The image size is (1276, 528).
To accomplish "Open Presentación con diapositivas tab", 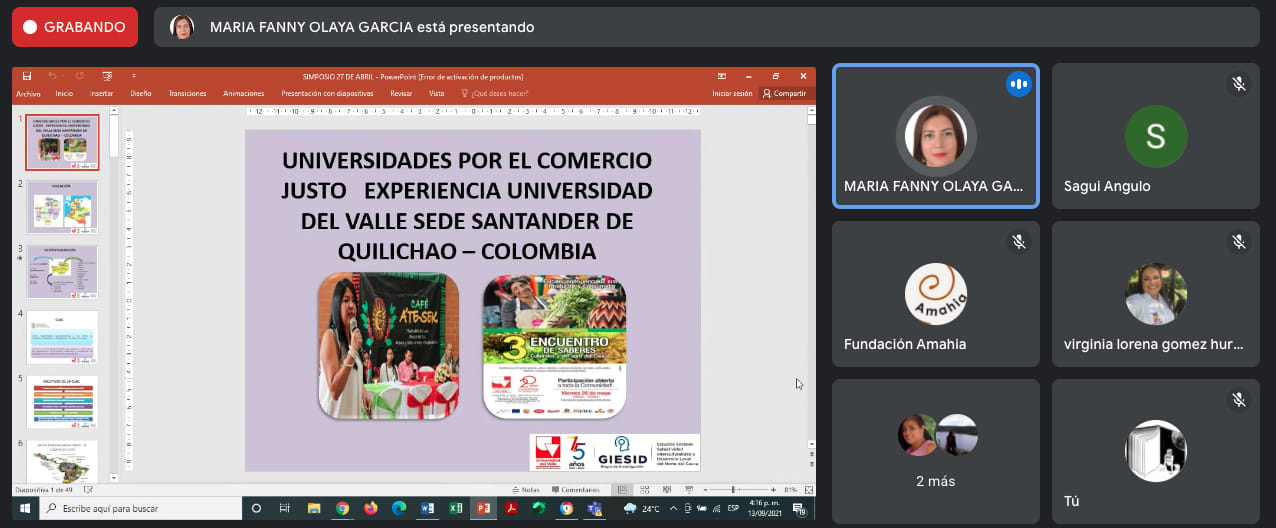I will (x=327, y=93).
